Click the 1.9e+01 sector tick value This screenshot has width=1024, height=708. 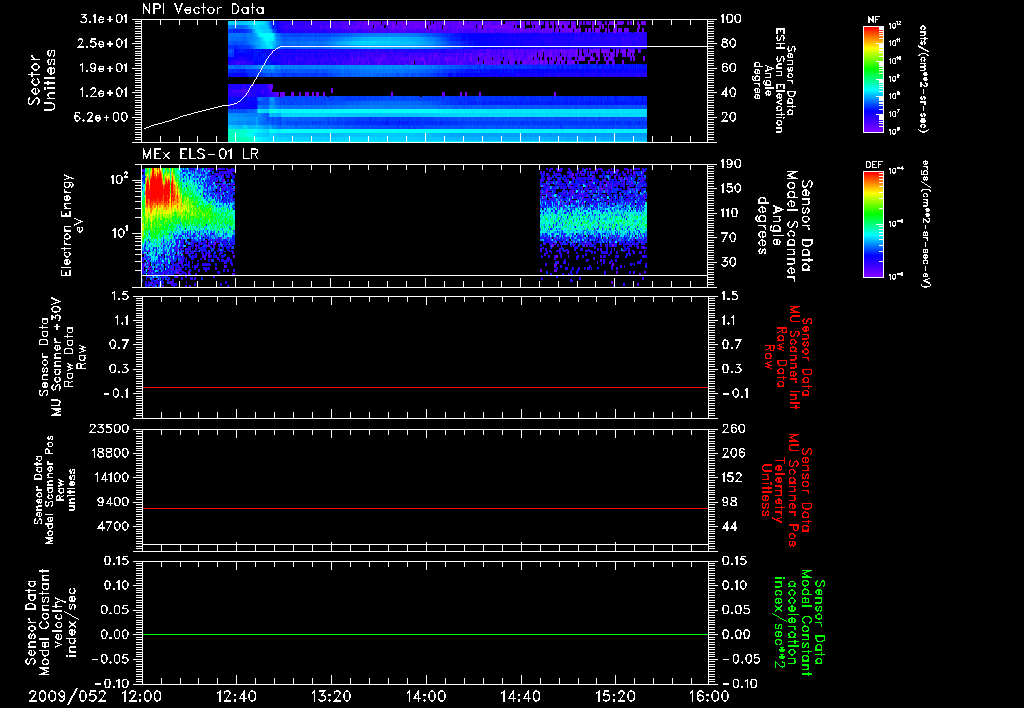pyautogui.click(x=103, y=68)
